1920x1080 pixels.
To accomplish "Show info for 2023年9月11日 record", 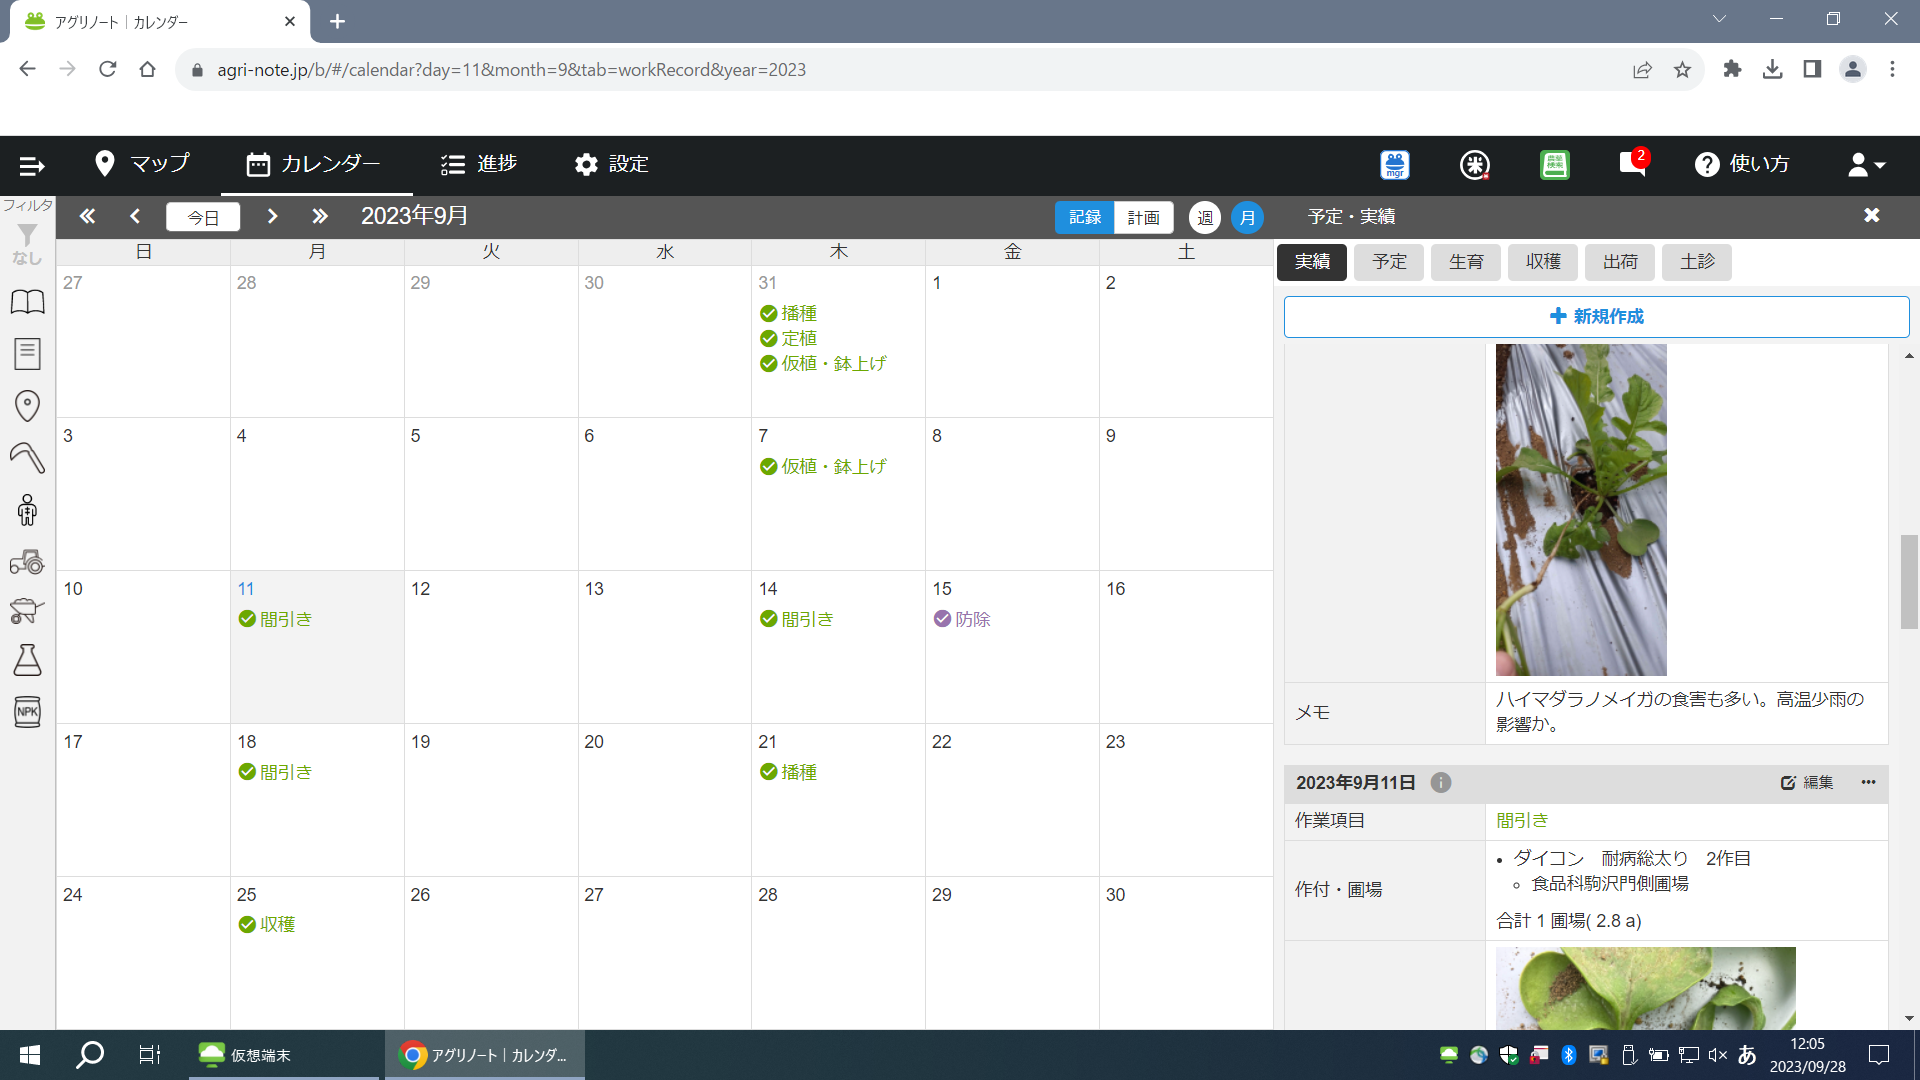I will (x=1441, y=783).
